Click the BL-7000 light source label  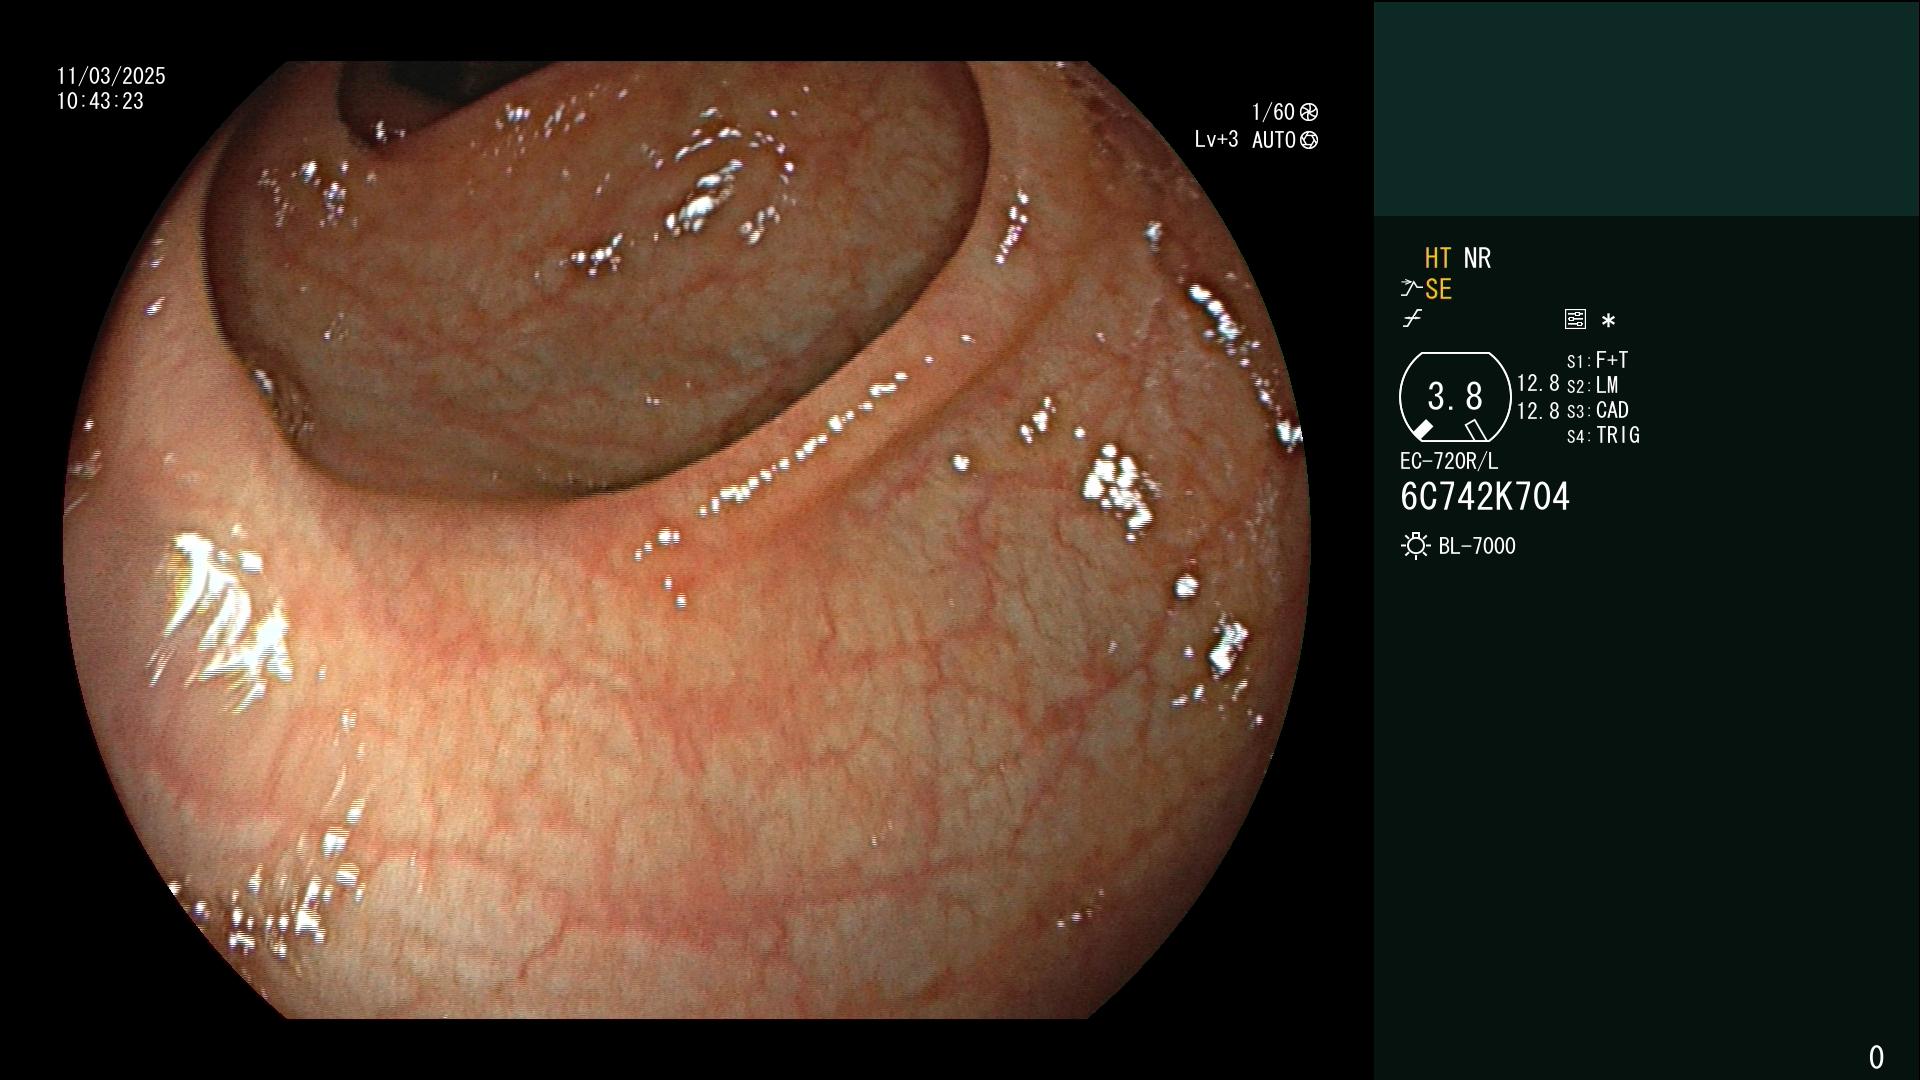[x=1477, y=546]
